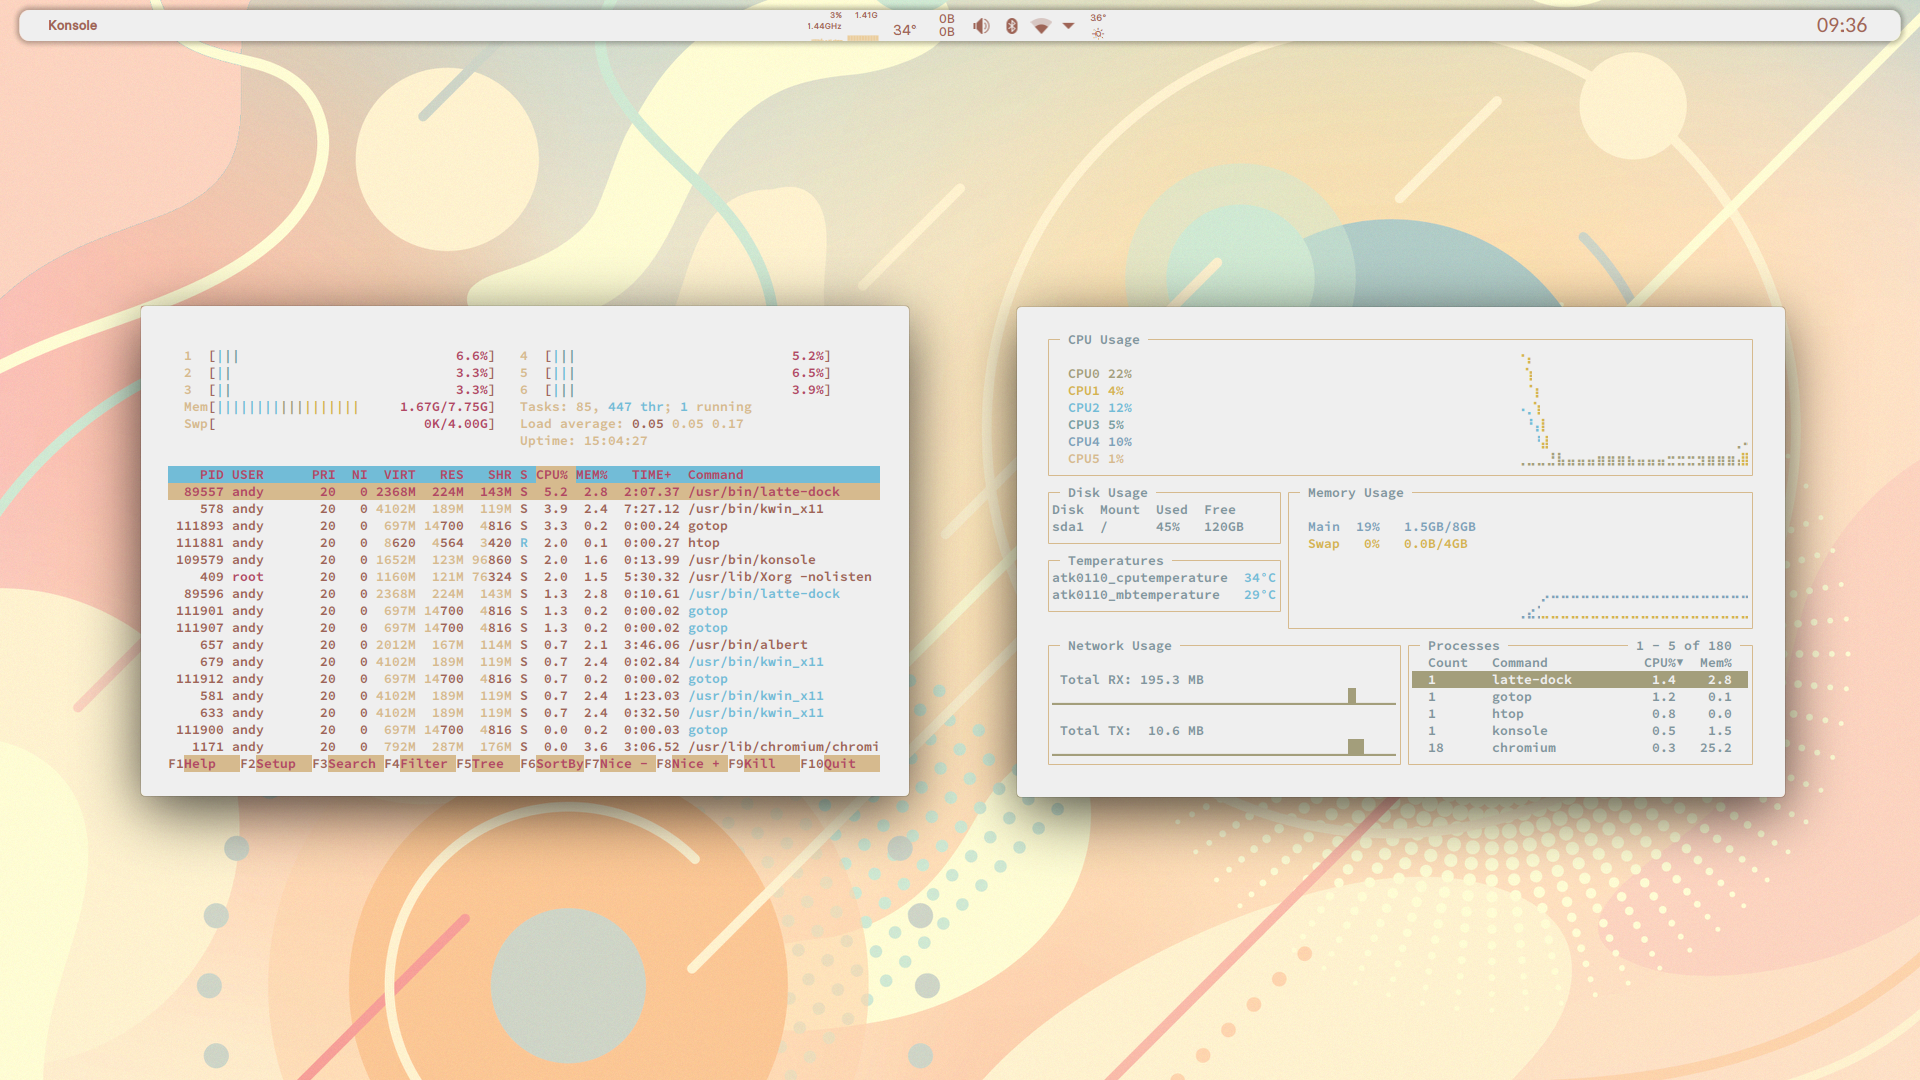Select konsole row in gotop Processes list
1920x1080 pixels.
(x=1580, y=731)
